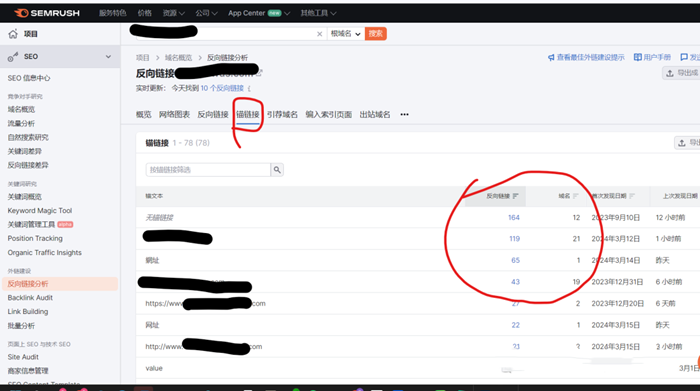700x391 pixels.
Task: Click 价格 in top navigation
Action: coord(144,13)
